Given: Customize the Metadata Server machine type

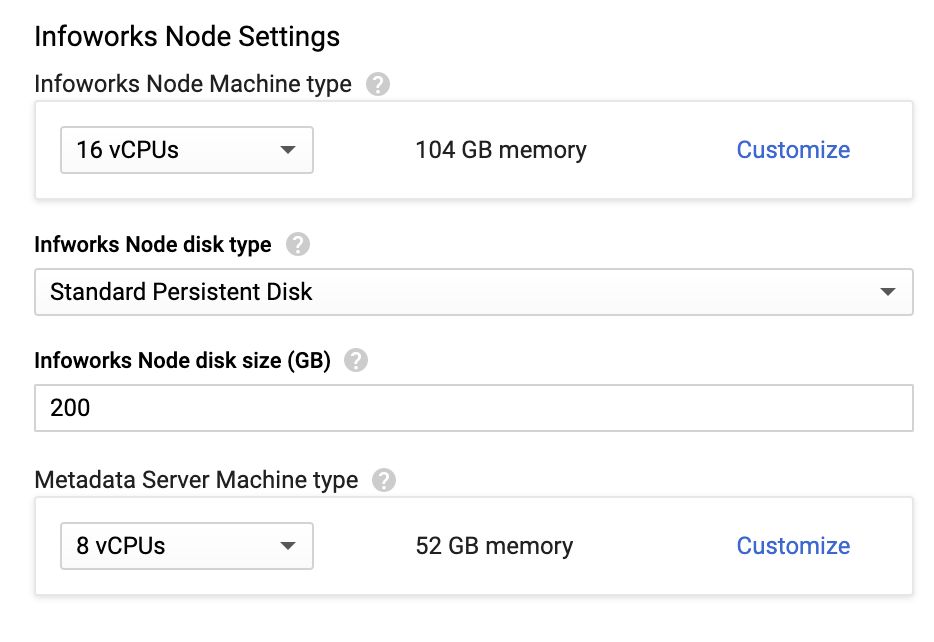Looking at the screenshot, I should click(793, 546).
